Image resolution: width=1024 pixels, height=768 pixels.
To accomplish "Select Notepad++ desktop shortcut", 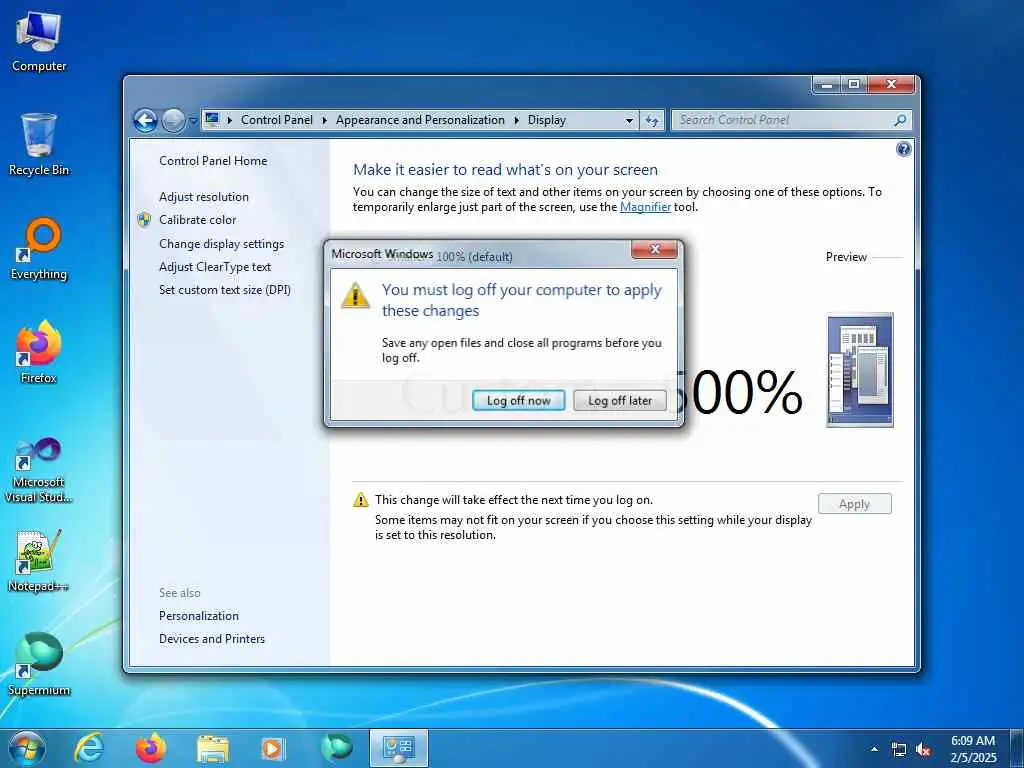I will (x=39, y=561).
